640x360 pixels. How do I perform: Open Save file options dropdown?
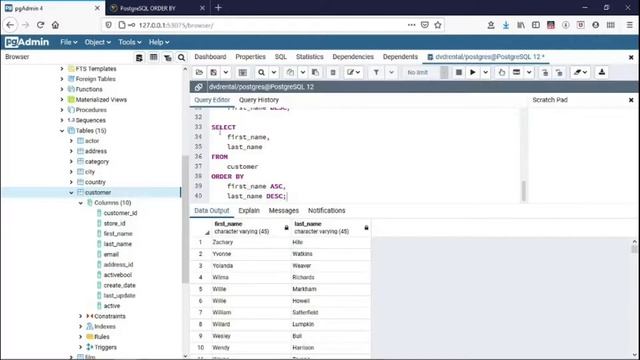[226, 72]
